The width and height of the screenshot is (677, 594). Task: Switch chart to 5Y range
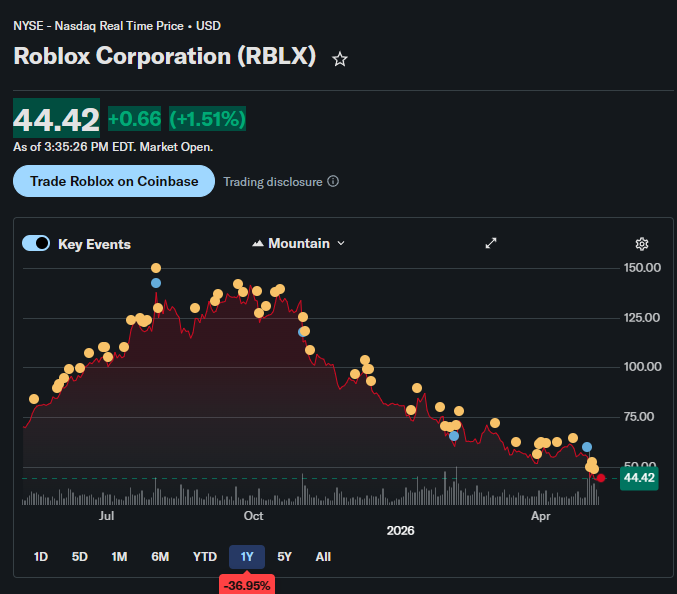(x=285, y=557)
